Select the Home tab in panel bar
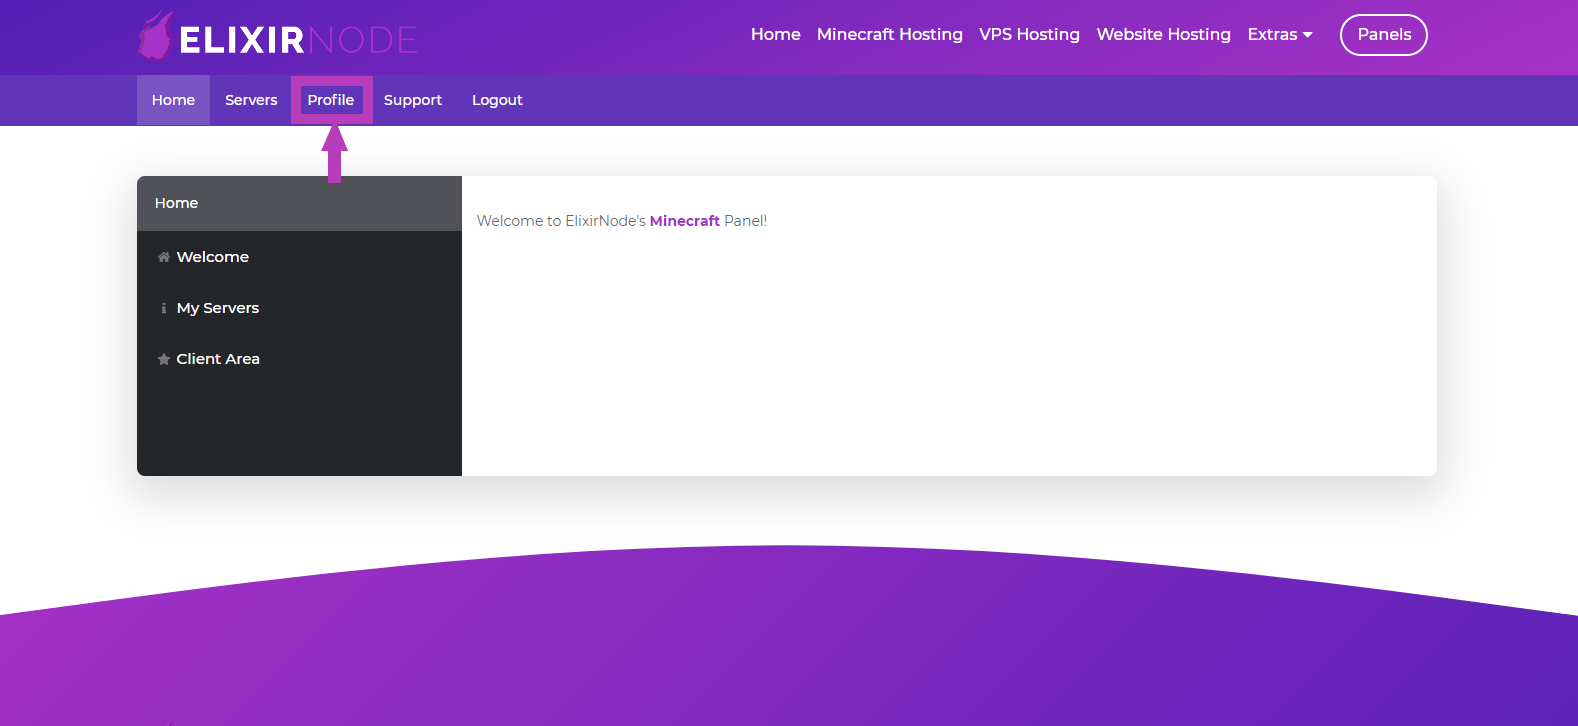 coord(173,100)
